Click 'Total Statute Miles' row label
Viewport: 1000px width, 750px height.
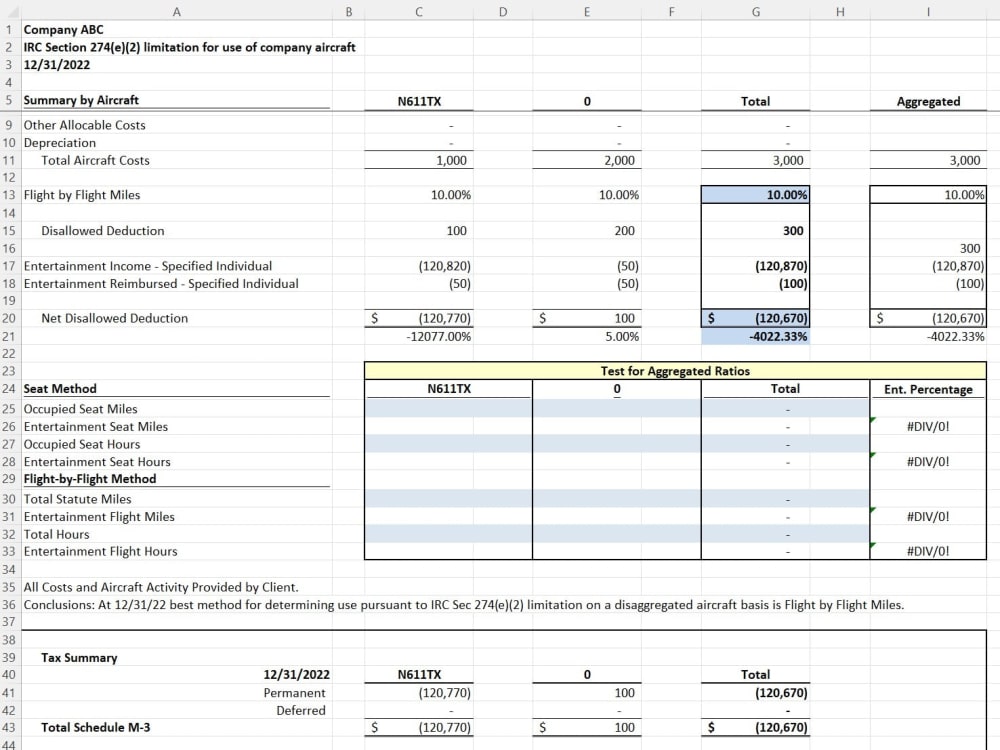(x=77, y=499)
